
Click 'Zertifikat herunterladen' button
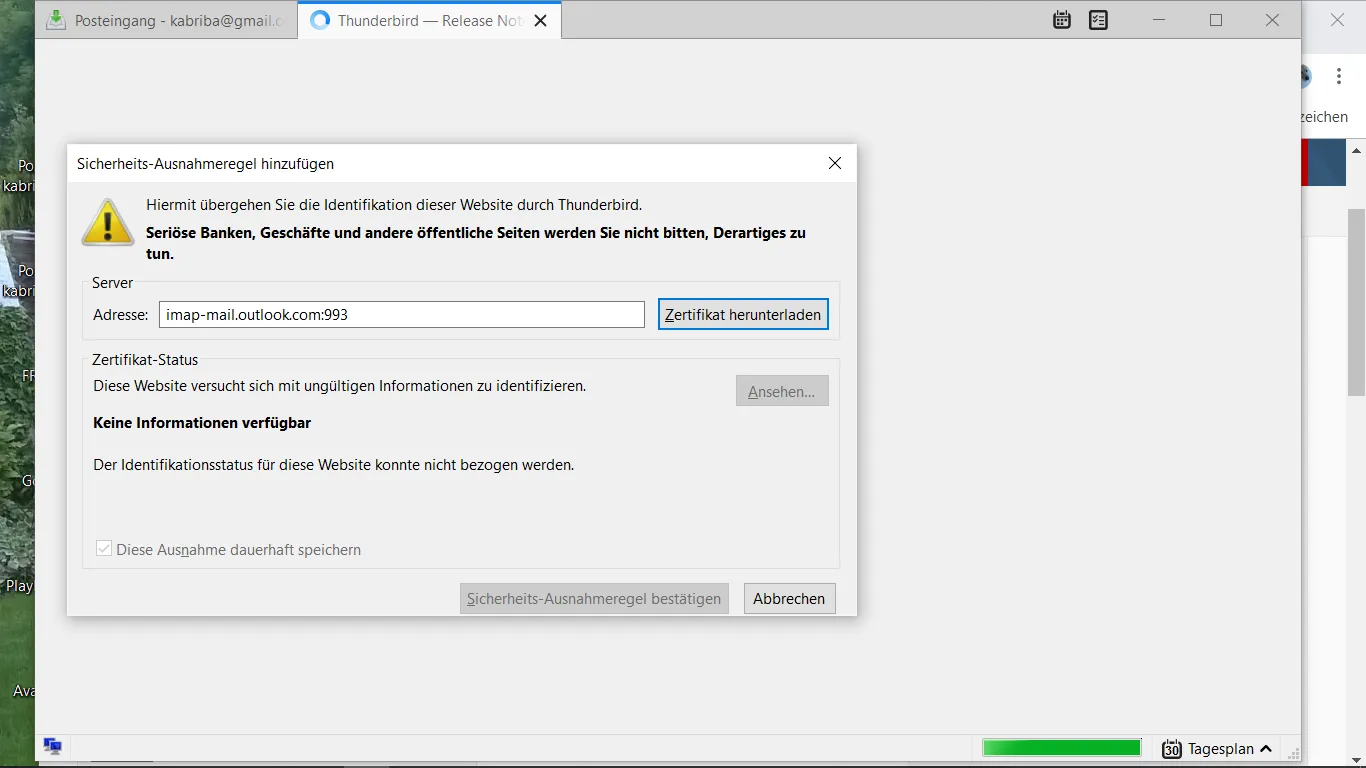pyautogui.click(x=743, y=314)
